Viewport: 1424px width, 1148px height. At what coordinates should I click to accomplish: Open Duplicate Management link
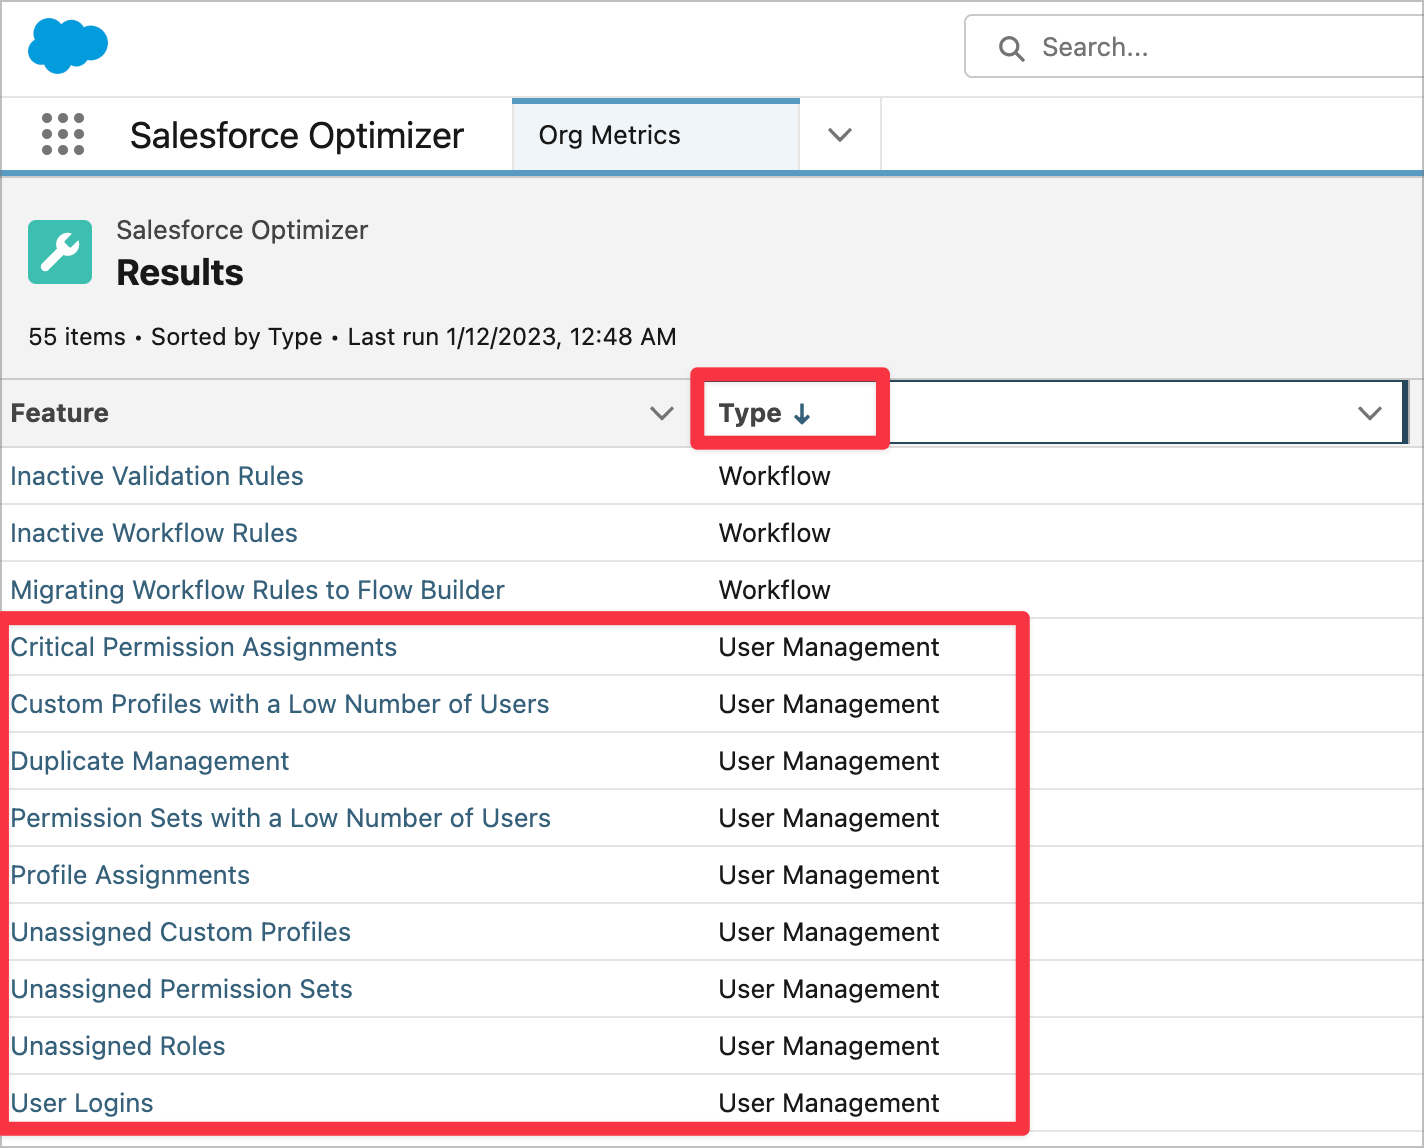coord(150,761)
